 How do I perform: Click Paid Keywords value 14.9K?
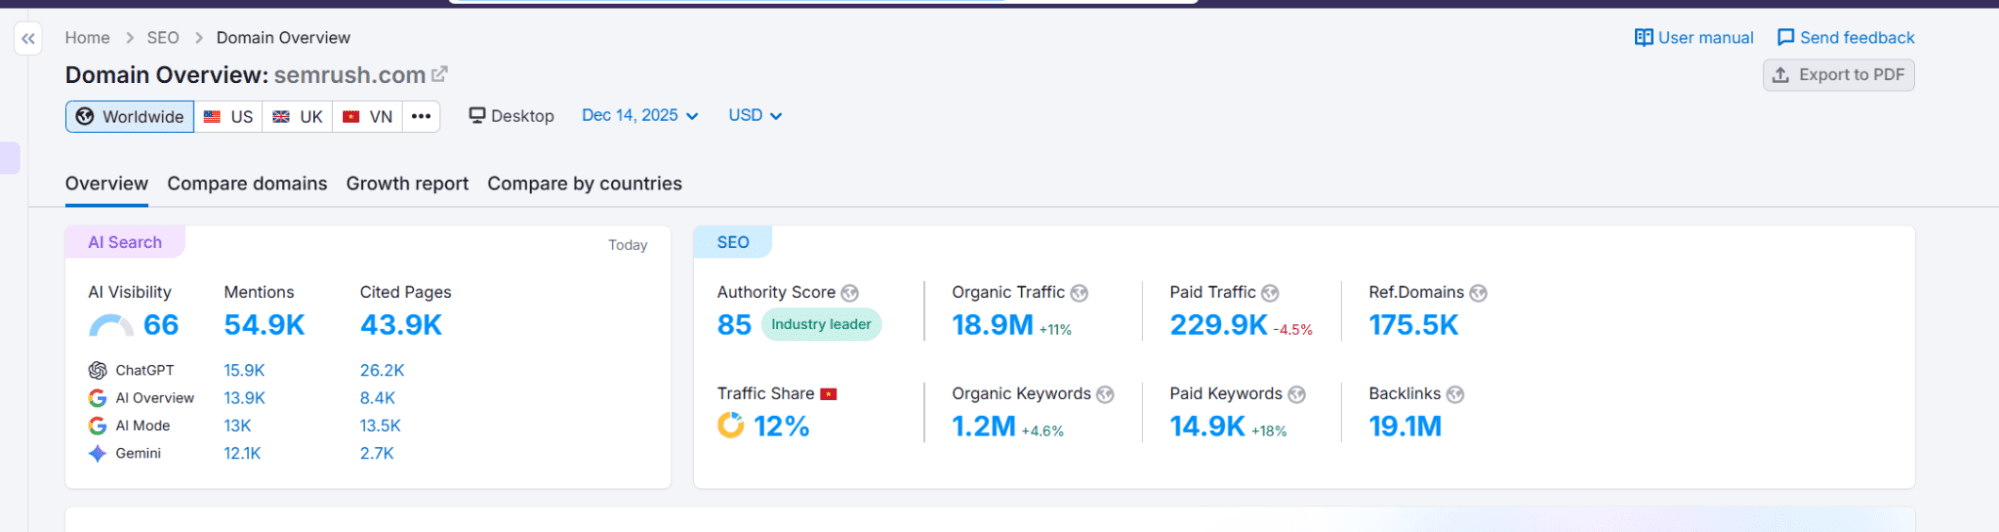(x=1208, y=427)
